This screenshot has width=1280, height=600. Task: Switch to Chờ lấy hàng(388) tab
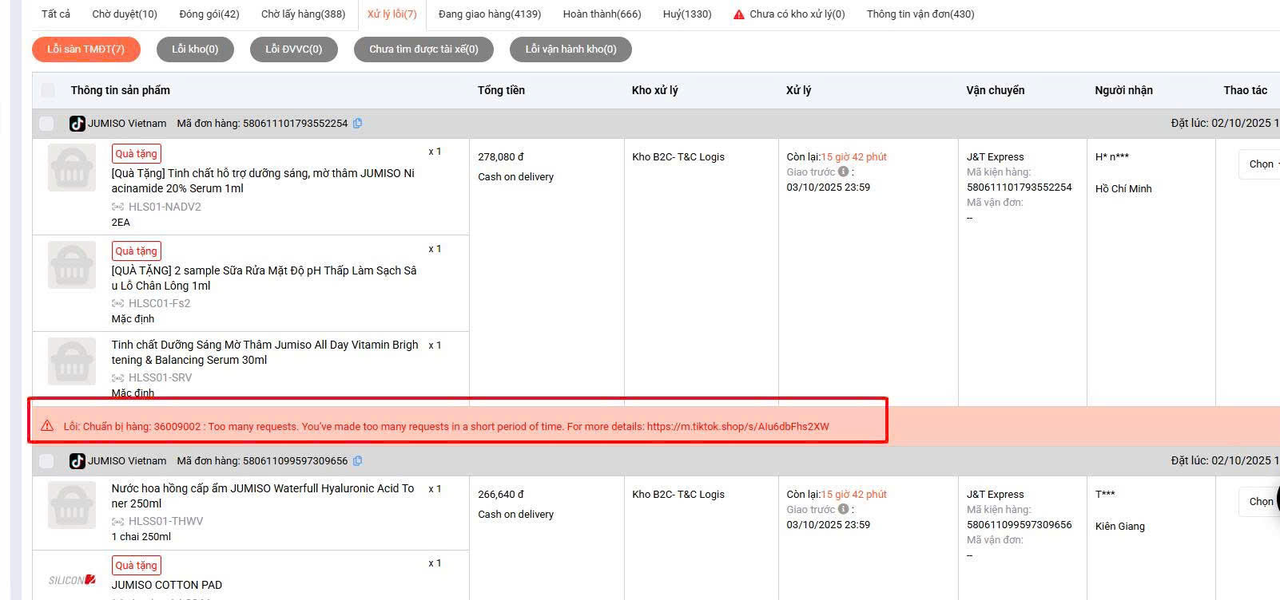point(303,14)
